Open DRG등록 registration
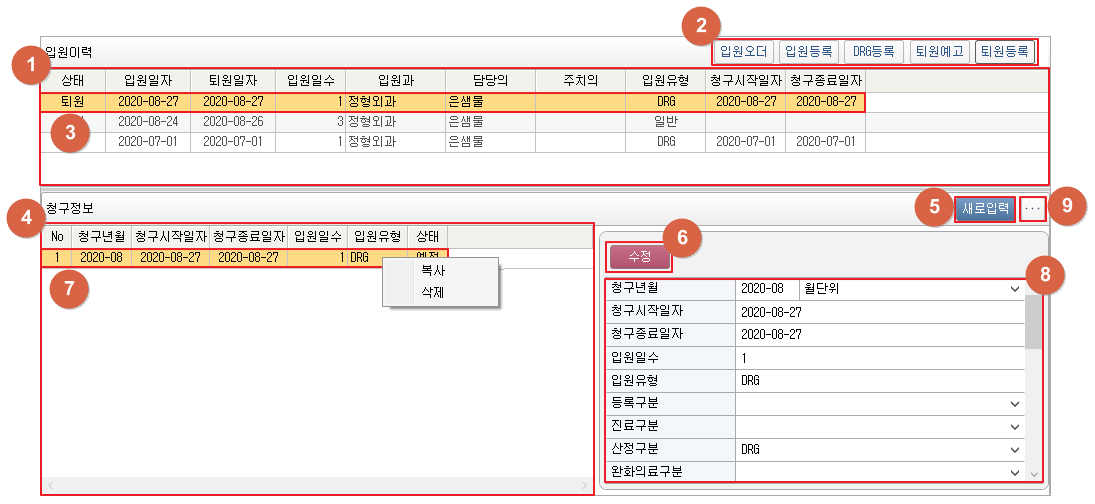The image size is (1095, 504). coord(873,51)
